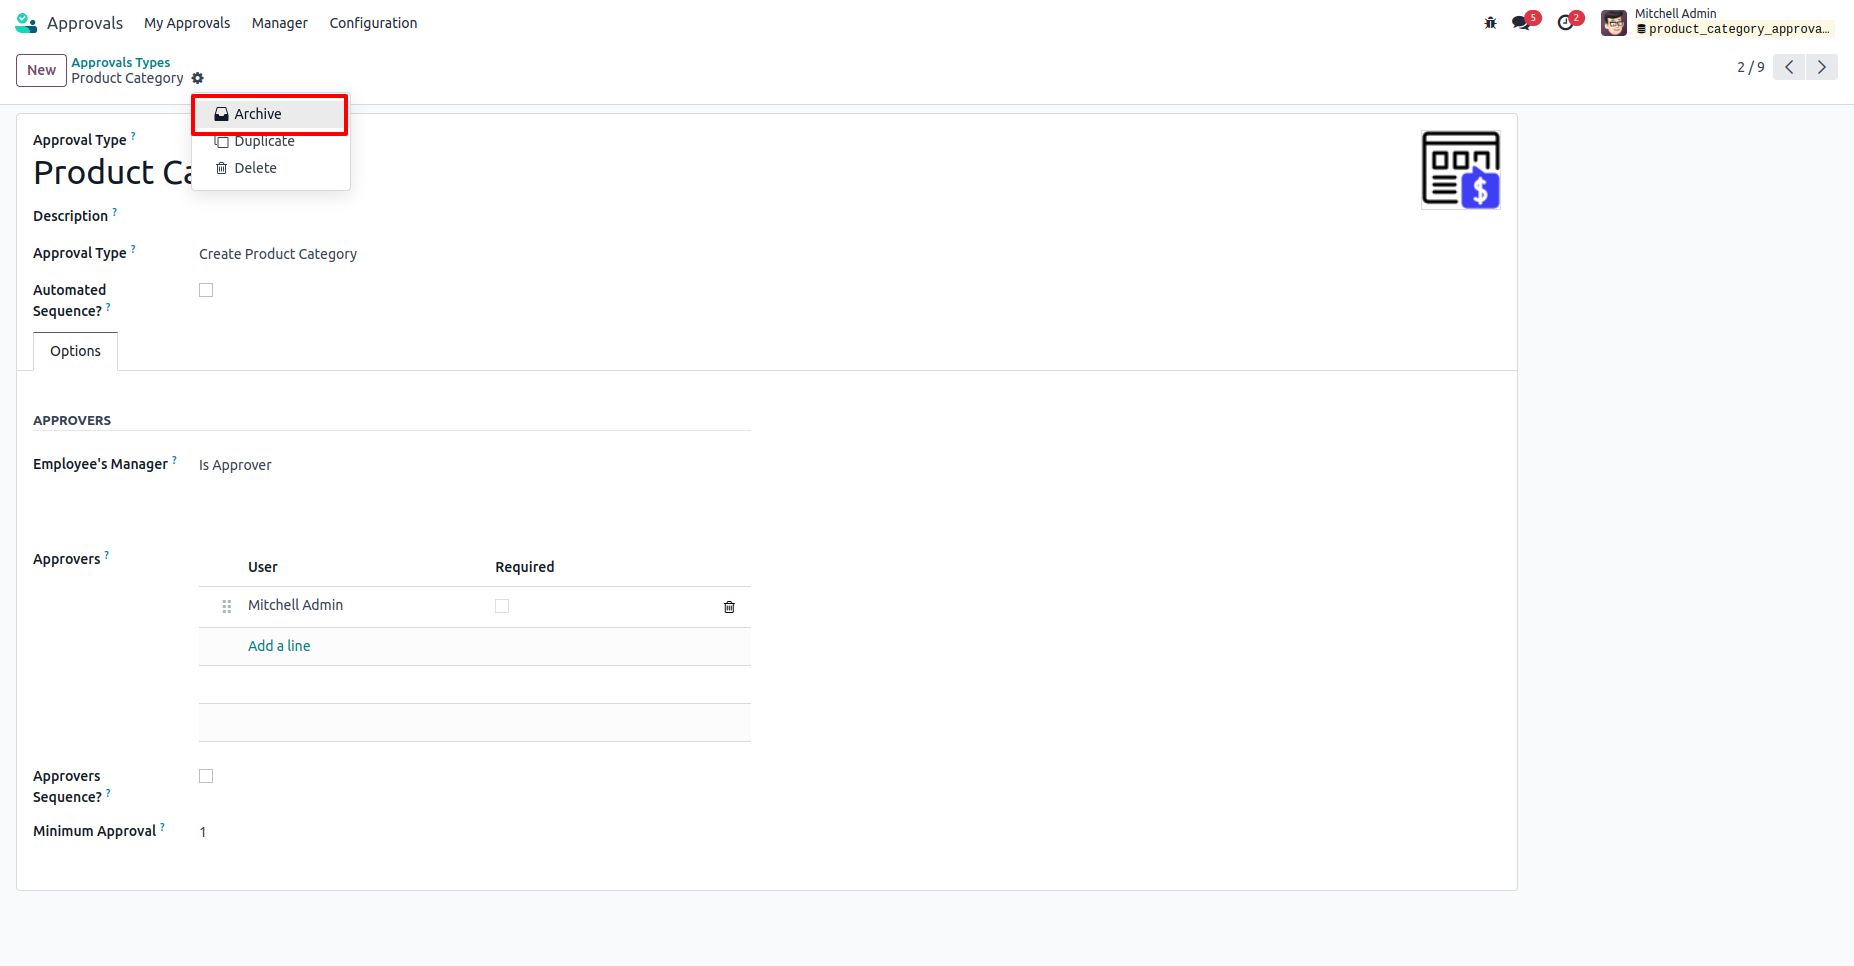Toggle Required checkbox for Mitchell Admin
Viewport: 1854px width, 966px height.
502,606
